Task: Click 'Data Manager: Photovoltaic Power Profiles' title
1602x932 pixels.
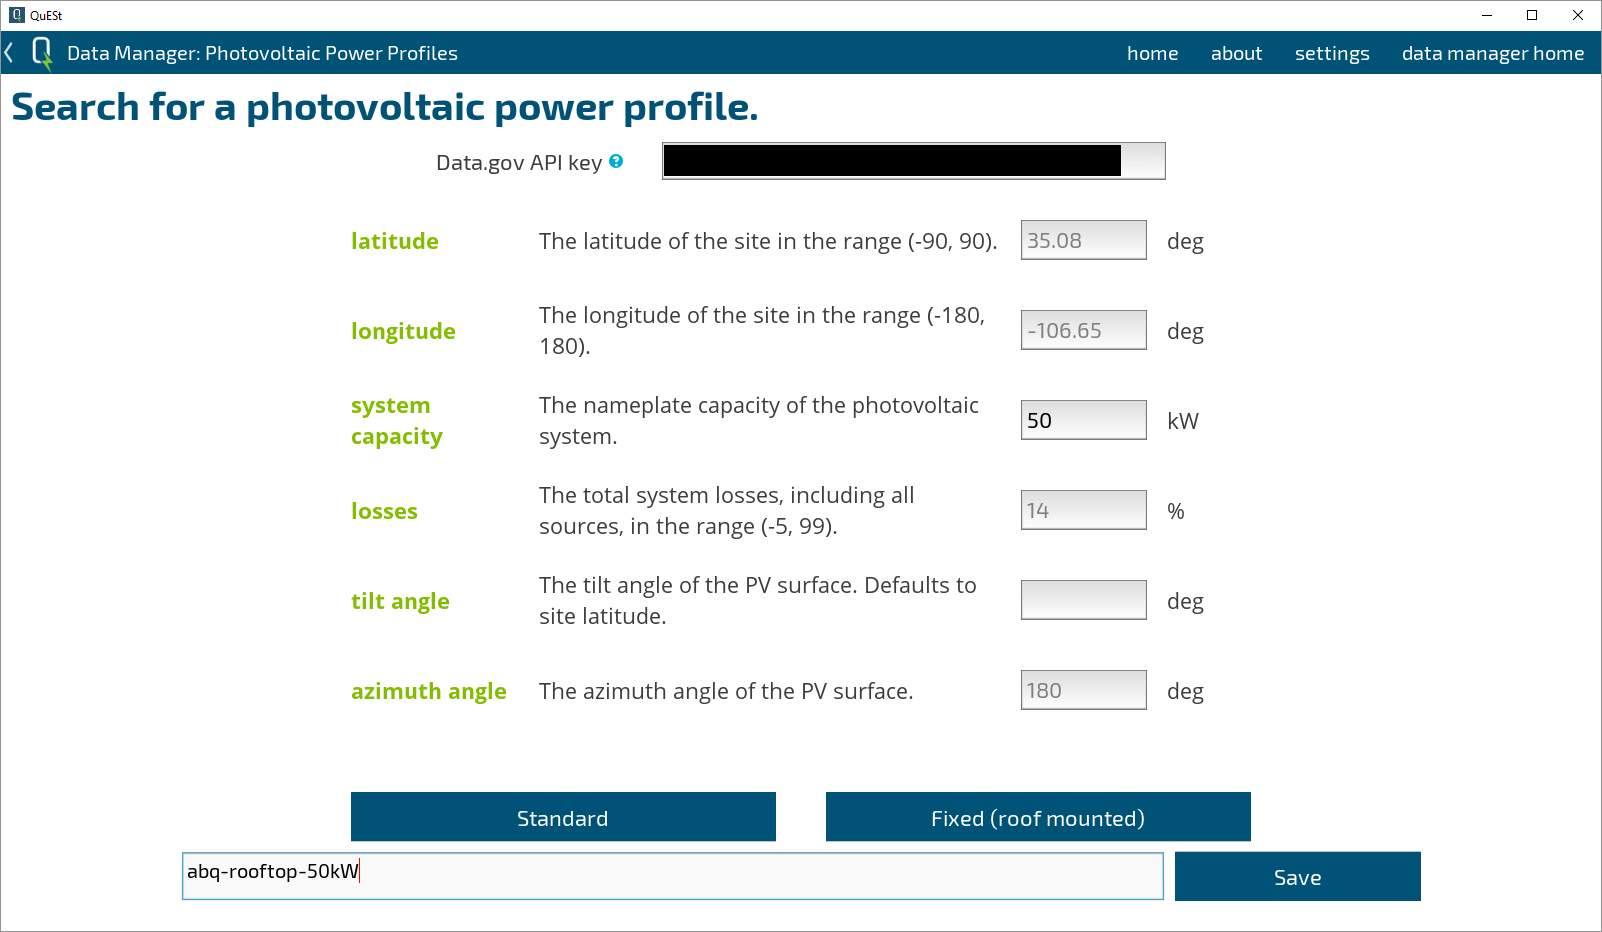Action: click(262, 54)
